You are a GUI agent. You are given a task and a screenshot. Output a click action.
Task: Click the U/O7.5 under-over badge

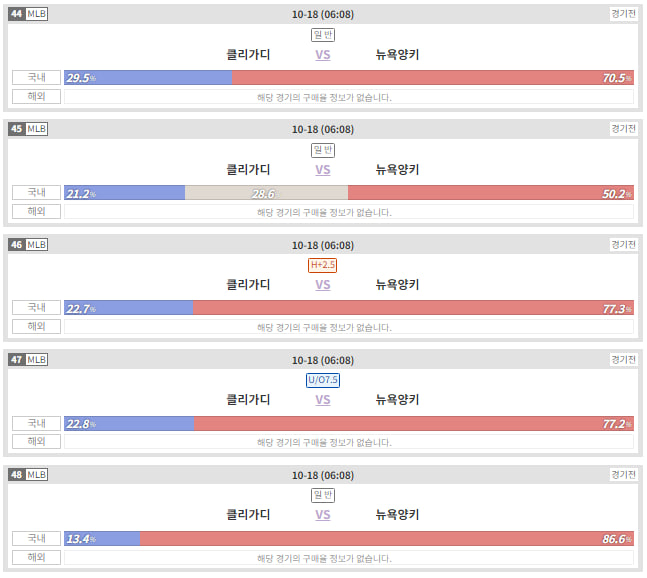pos(323,380)
